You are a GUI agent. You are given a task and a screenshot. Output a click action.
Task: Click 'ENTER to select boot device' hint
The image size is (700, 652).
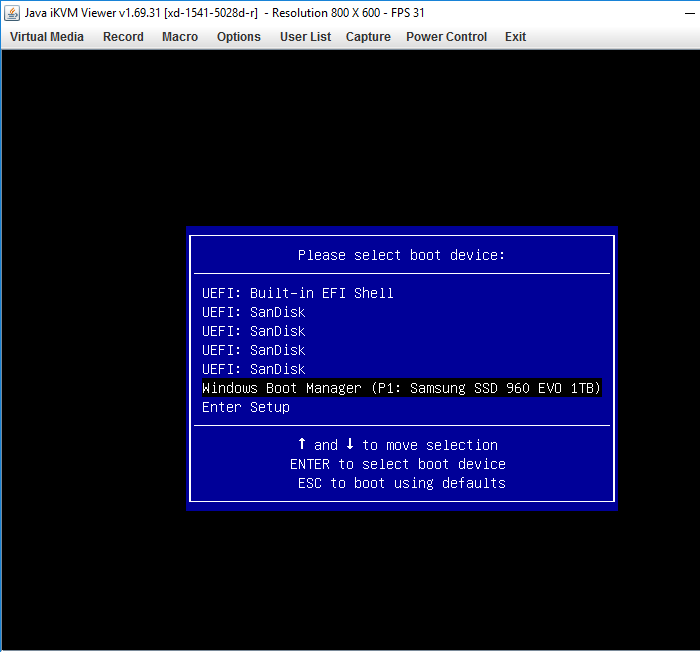[x=398, y=464]
